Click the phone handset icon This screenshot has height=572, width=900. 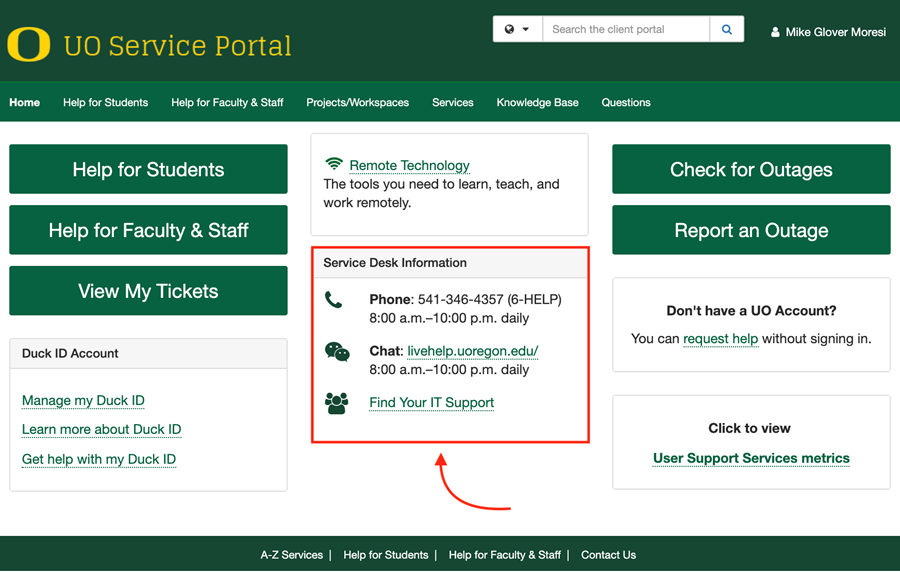(x=333, y=299)
